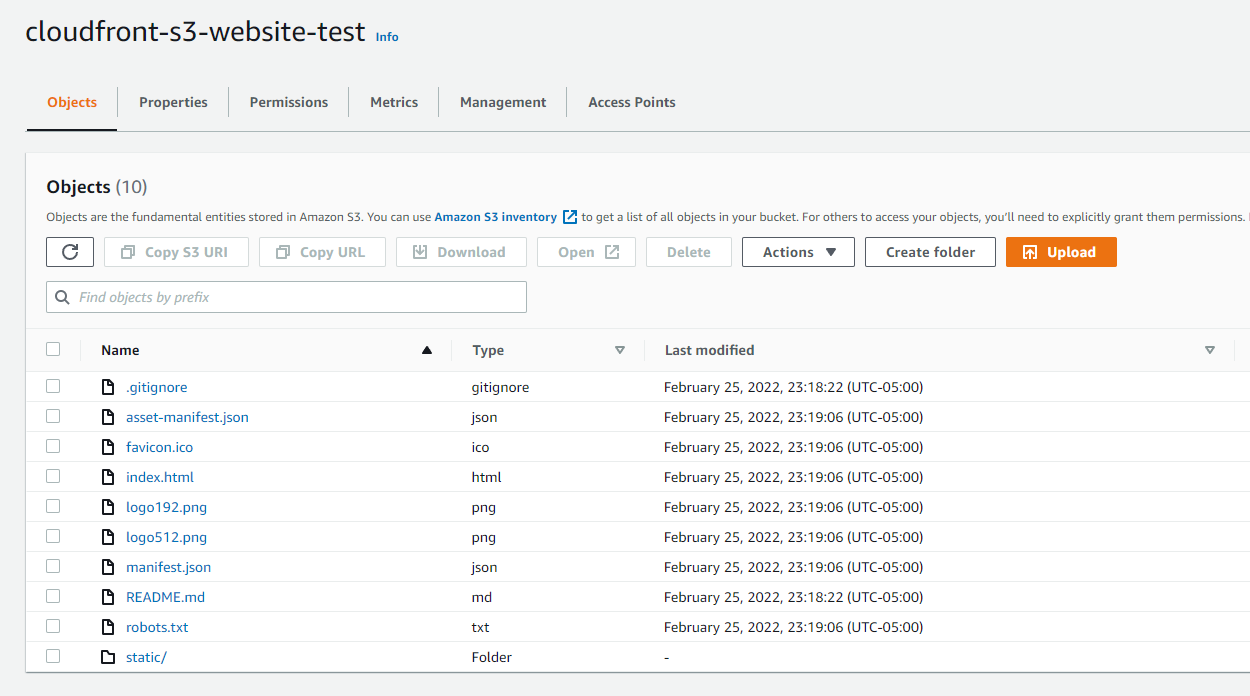Click the Download button
The image size is (1250, 696).
461,252
